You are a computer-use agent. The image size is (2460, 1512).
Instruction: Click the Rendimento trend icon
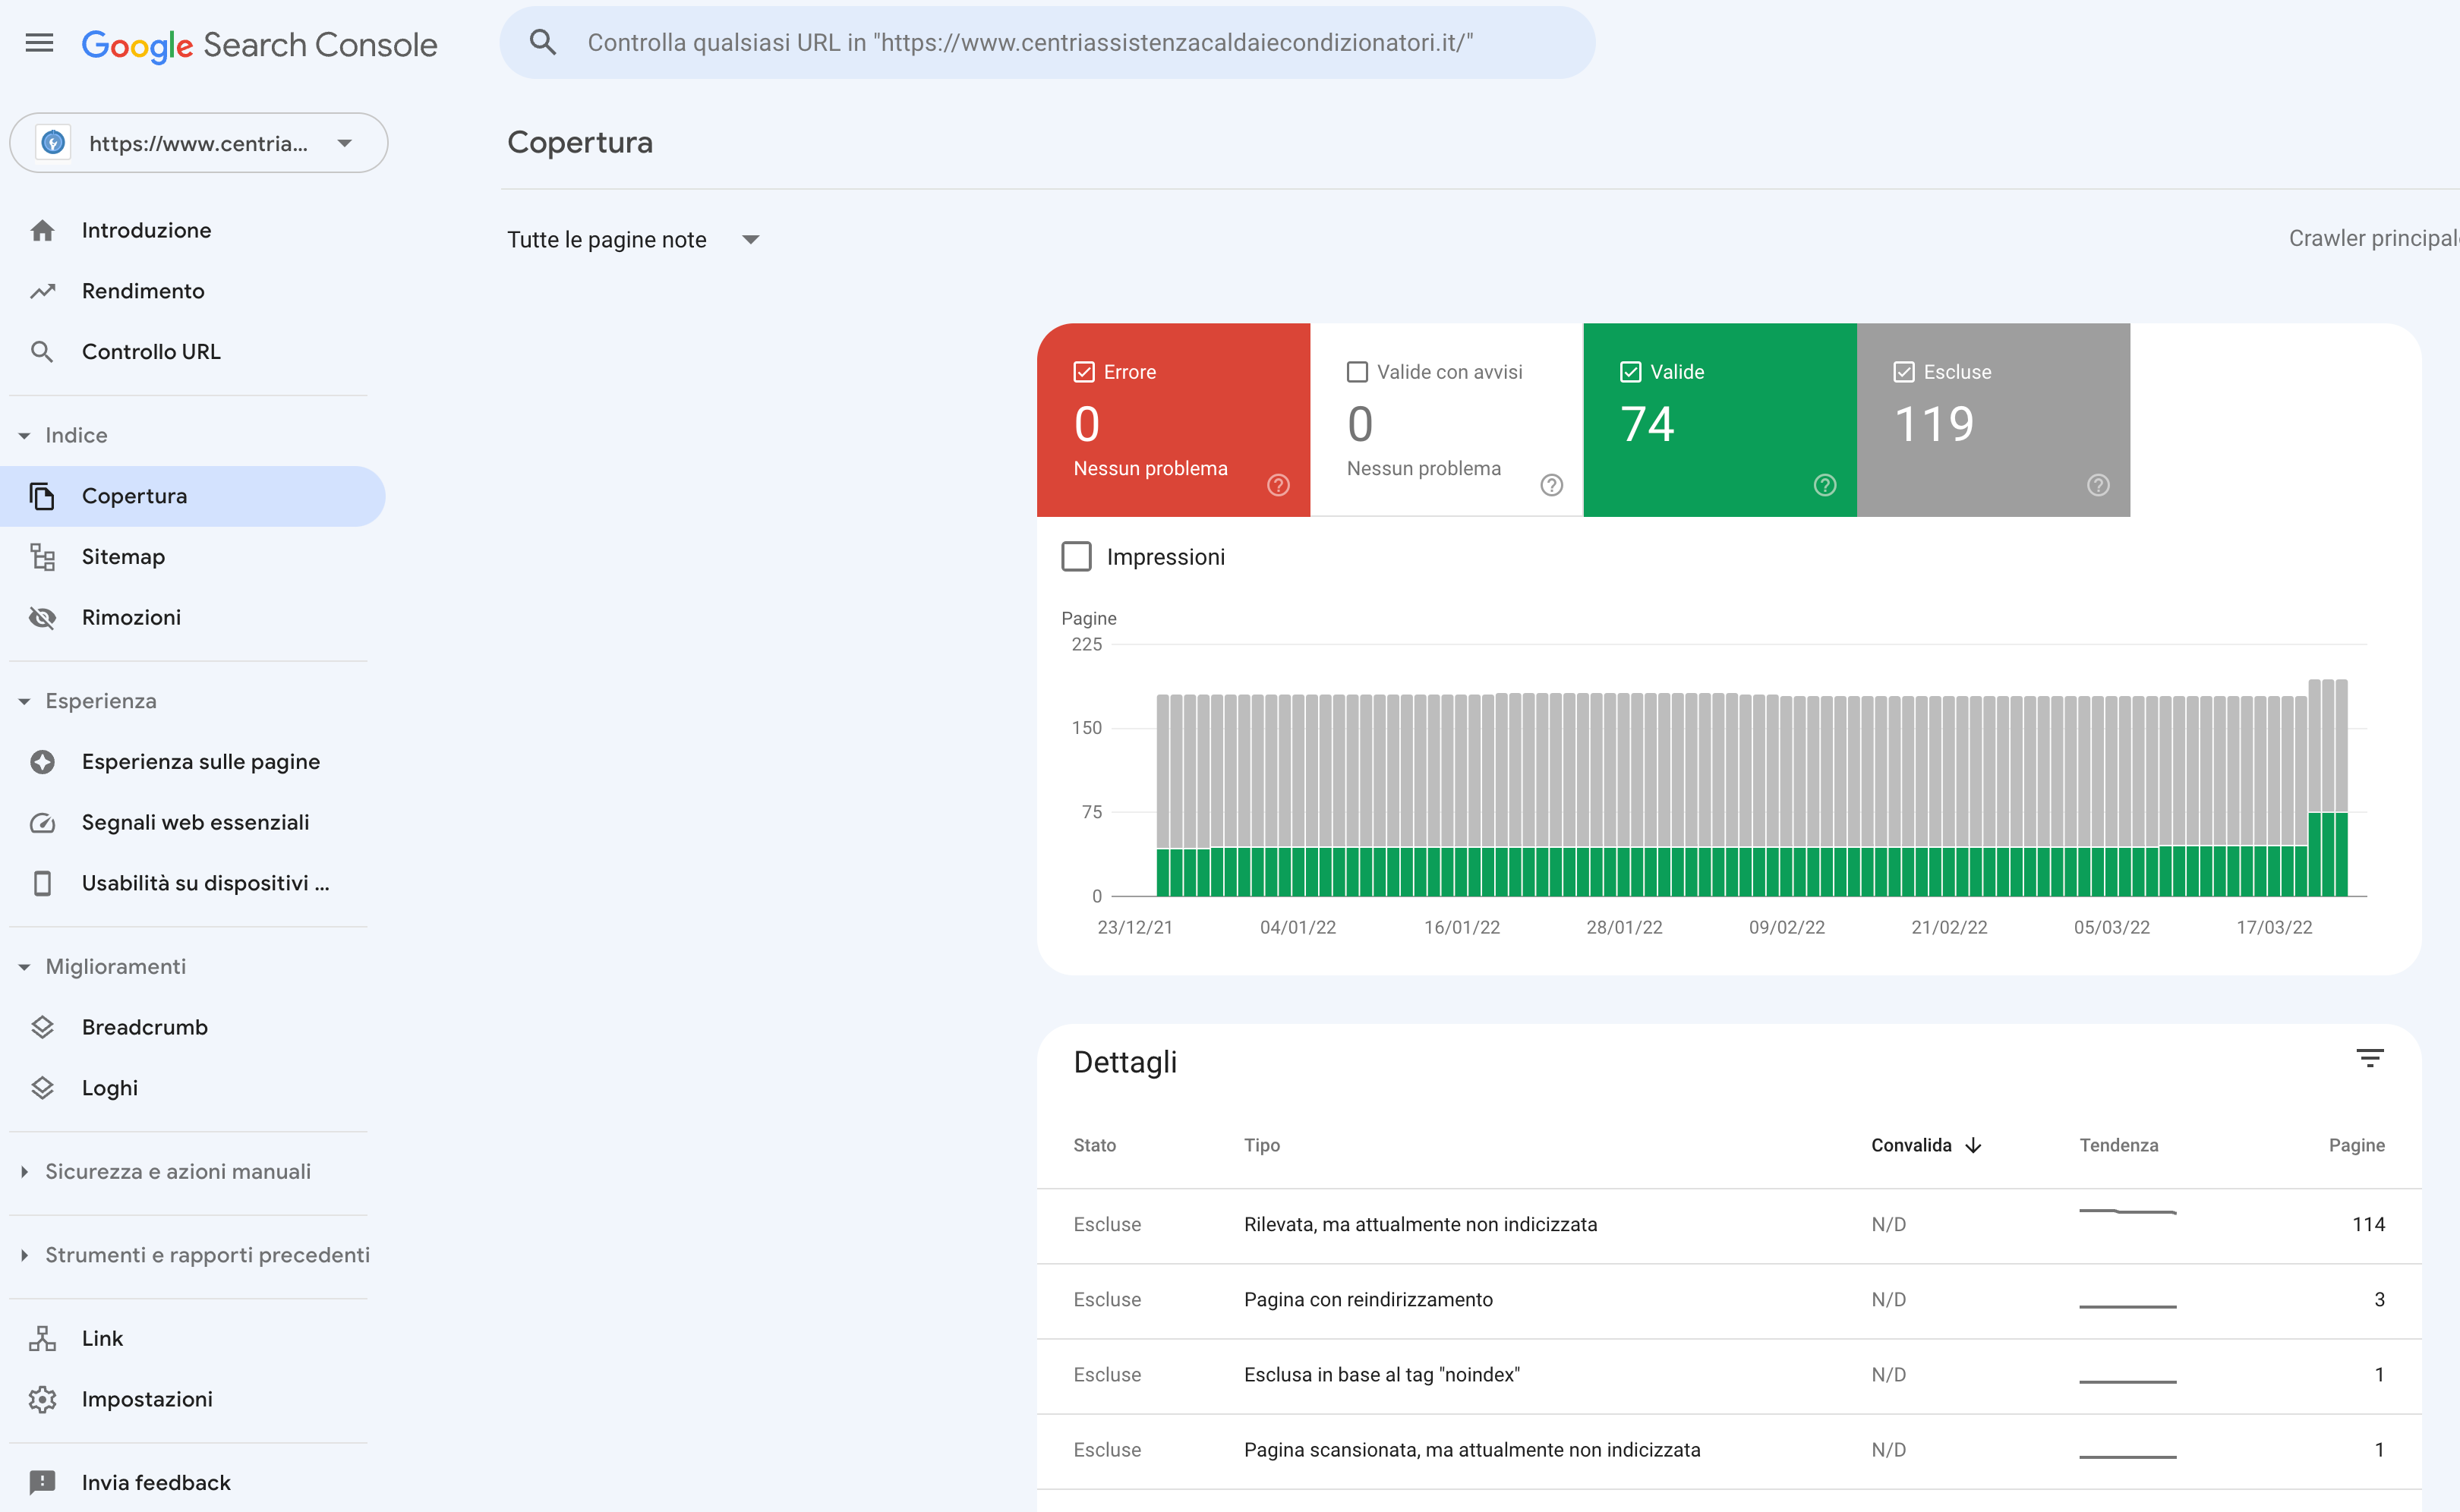point(42,291)
